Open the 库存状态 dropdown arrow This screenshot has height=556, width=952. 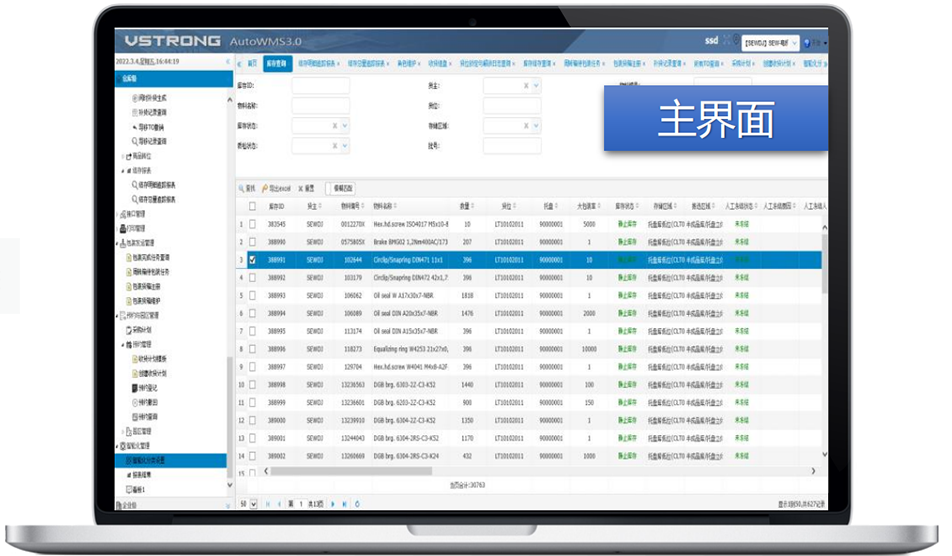point(344,126)
